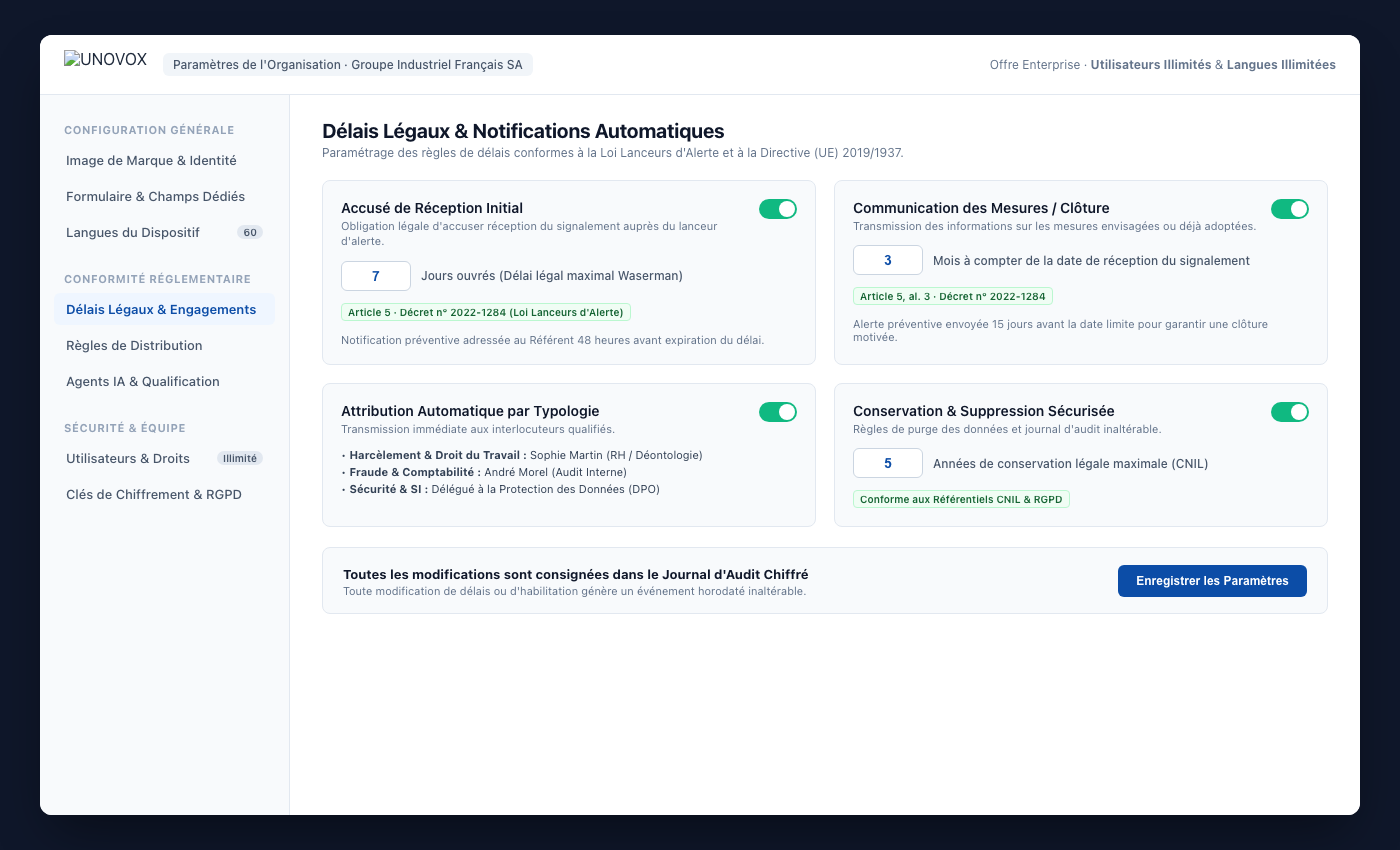Click the Accusé de Réception Initial card title

pyautogui.click(x=432, y=209)
